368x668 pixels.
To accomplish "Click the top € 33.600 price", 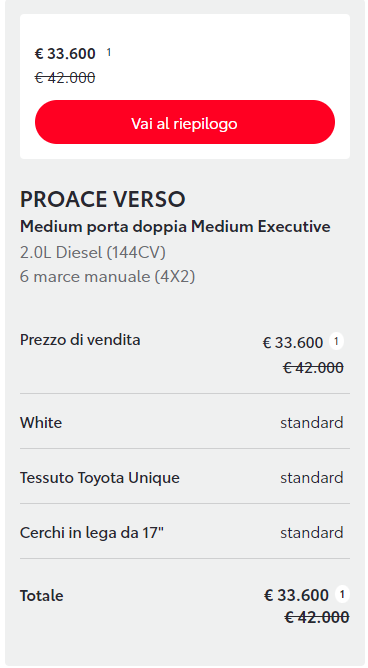I will pos(65,54).
